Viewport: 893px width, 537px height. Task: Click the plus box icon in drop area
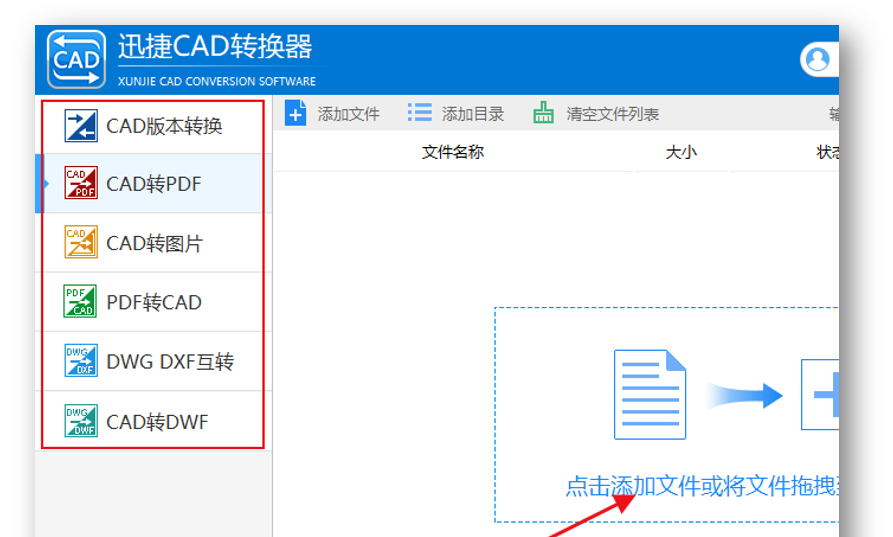pos(820,394)
